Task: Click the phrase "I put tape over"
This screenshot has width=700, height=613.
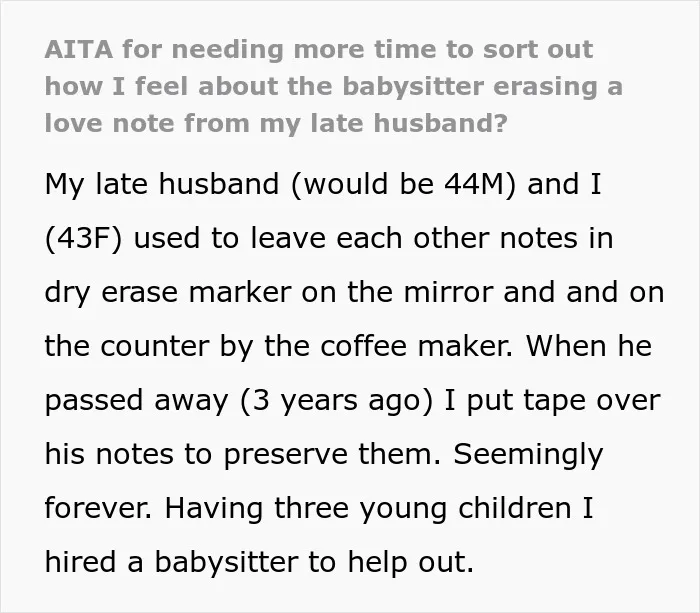Action: (x=552, y=400)
